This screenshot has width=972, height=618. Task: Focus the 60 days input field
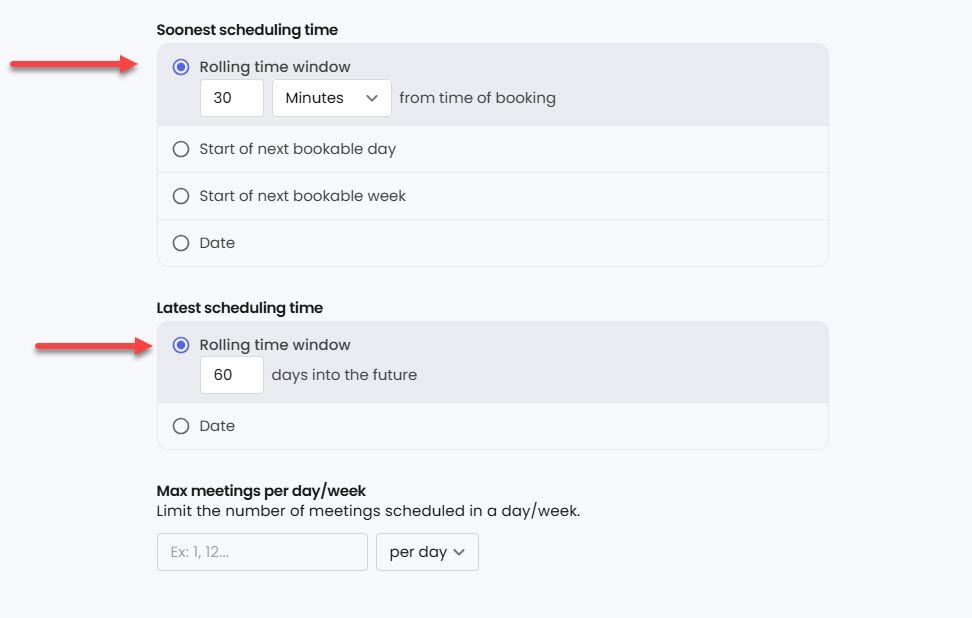[x=232, y=375]
